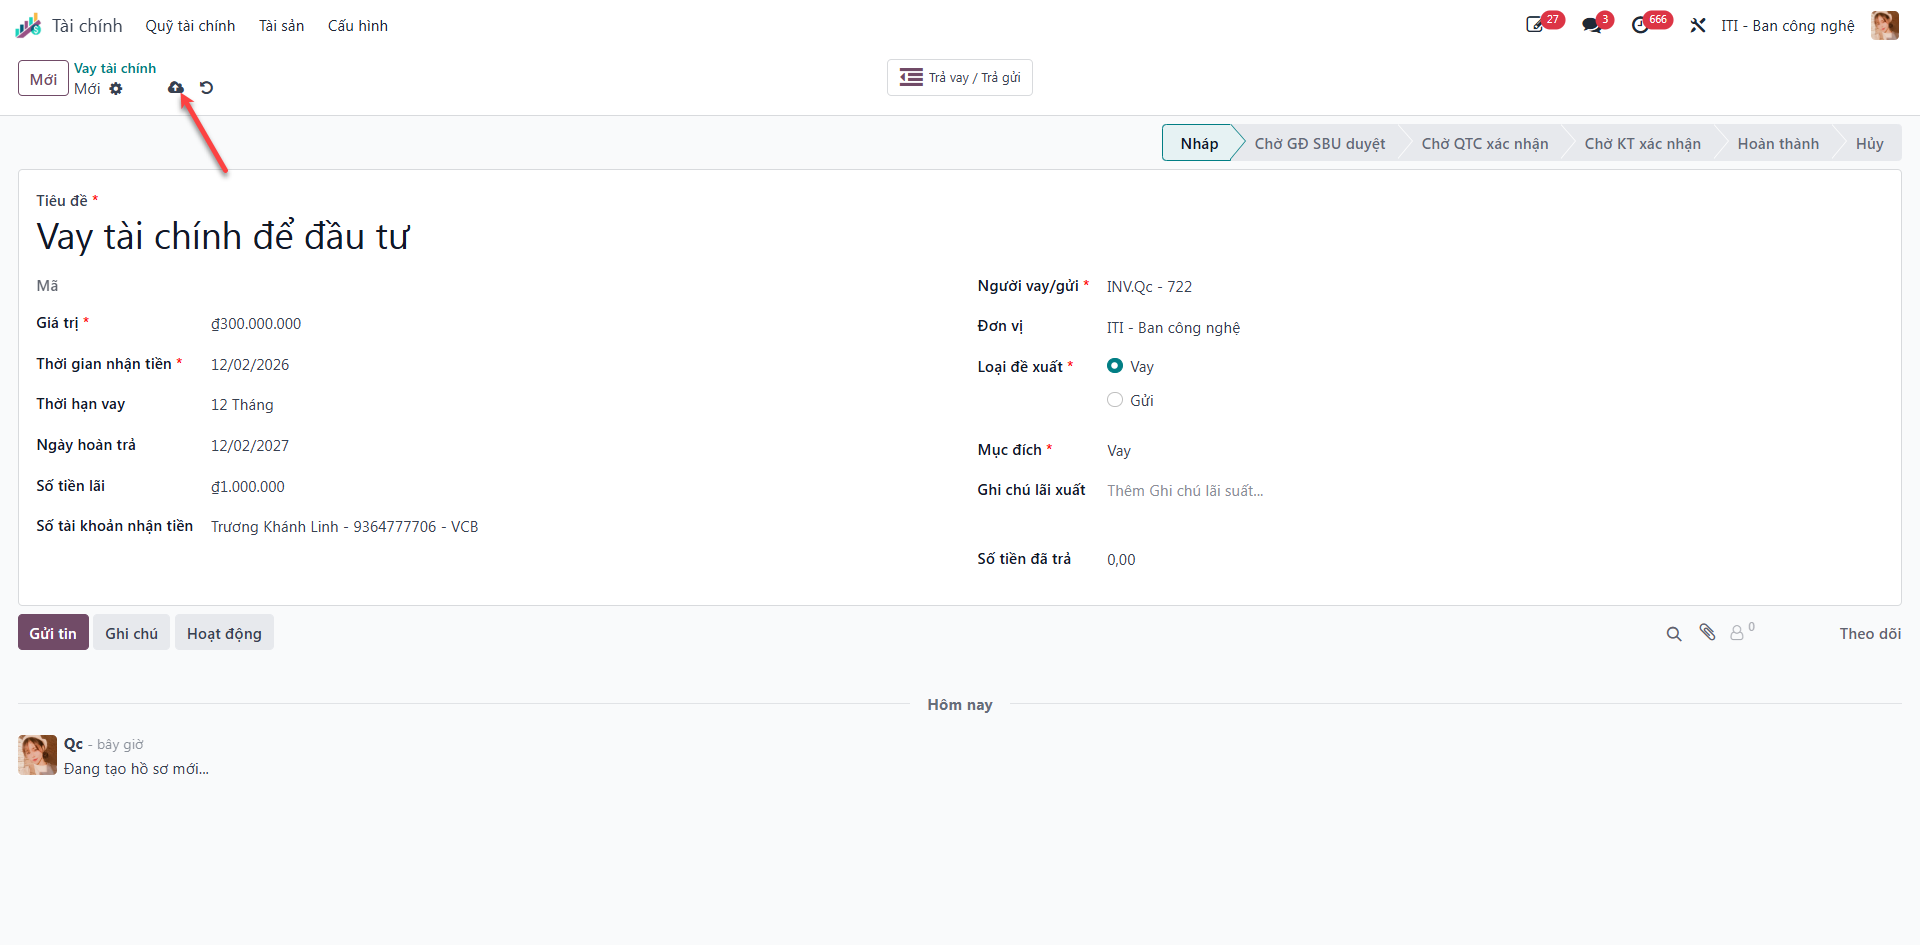This screenshot has width=1920, height=945.
Task: Click the Hoạt động button
Action: coord(224,633)
